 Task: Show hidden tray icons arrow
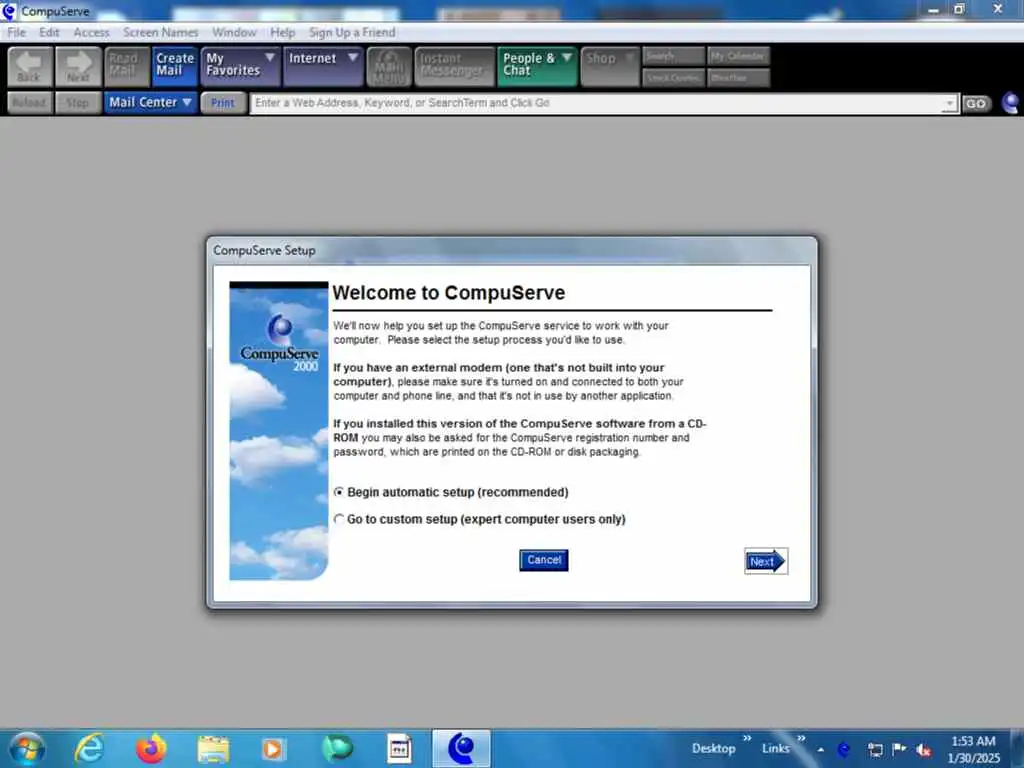click(821, 750)
